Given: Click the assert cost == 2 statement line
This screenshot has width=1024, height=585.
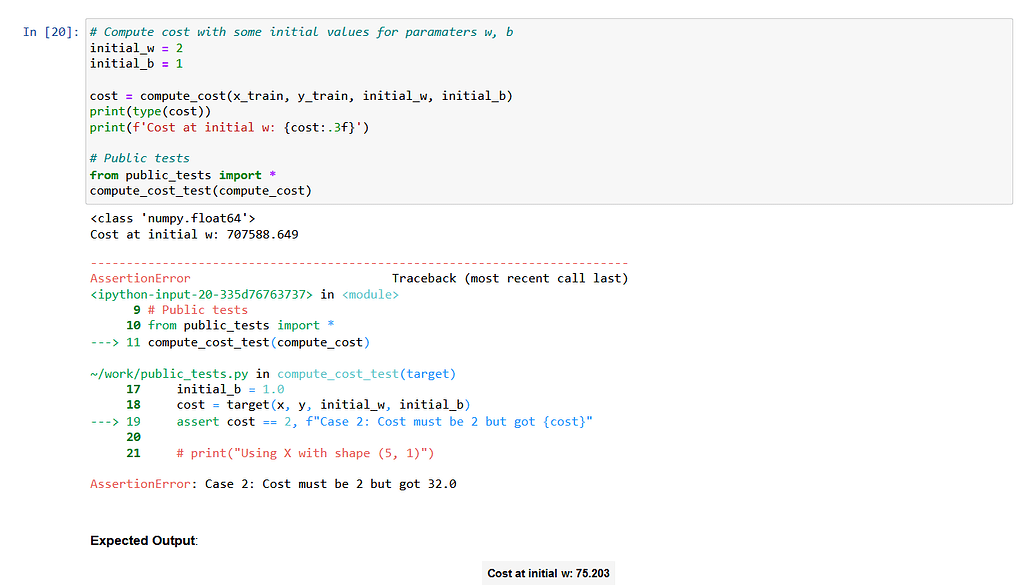Looking at the screenshot, I should (x=380, y=421).
